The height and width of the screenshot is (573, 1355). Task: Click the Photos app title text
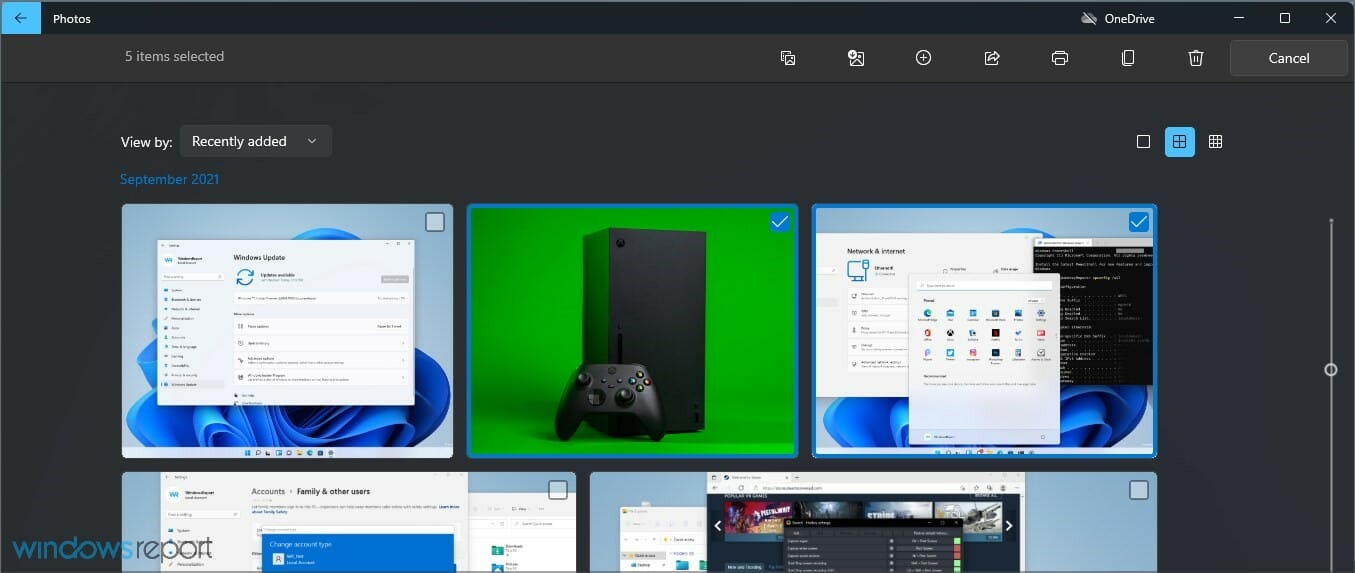[x=73, y=18]
